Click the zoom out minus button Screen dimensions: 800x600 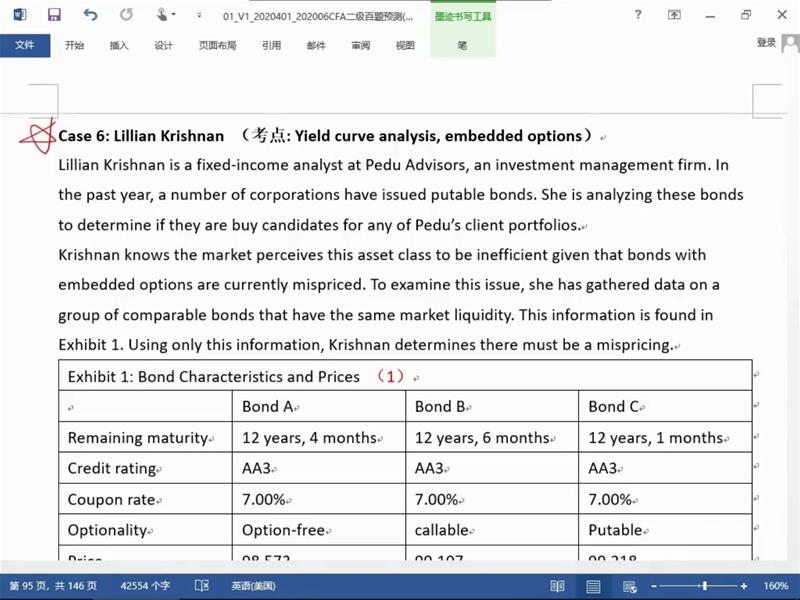tap(654, 586)
